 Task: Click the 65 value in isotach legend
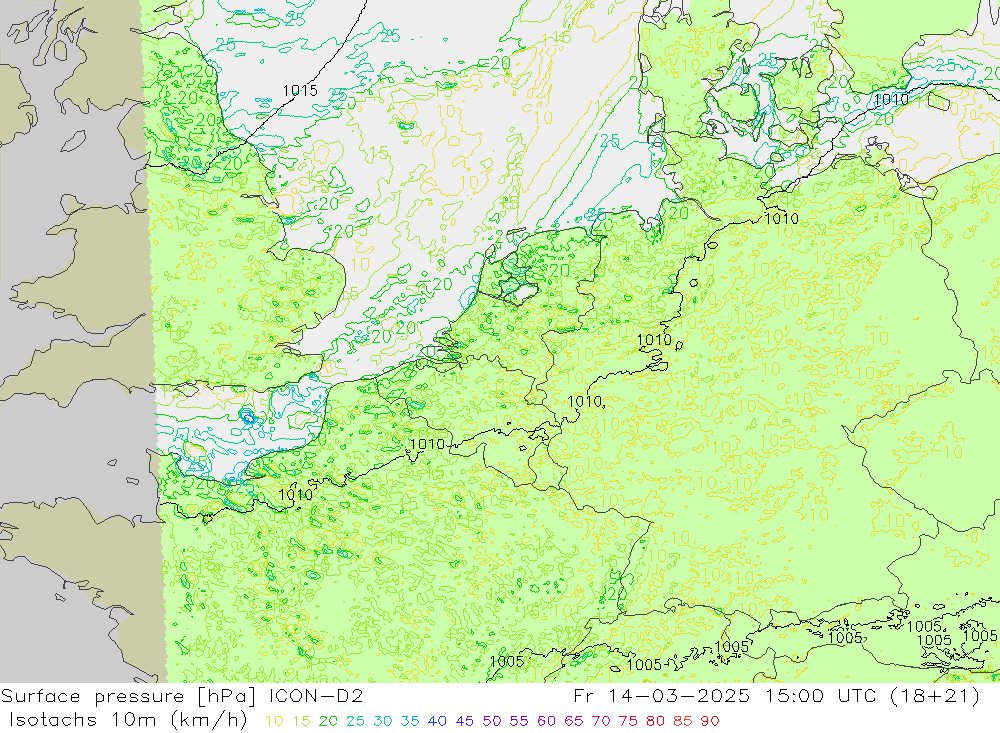tap(573, 722)
